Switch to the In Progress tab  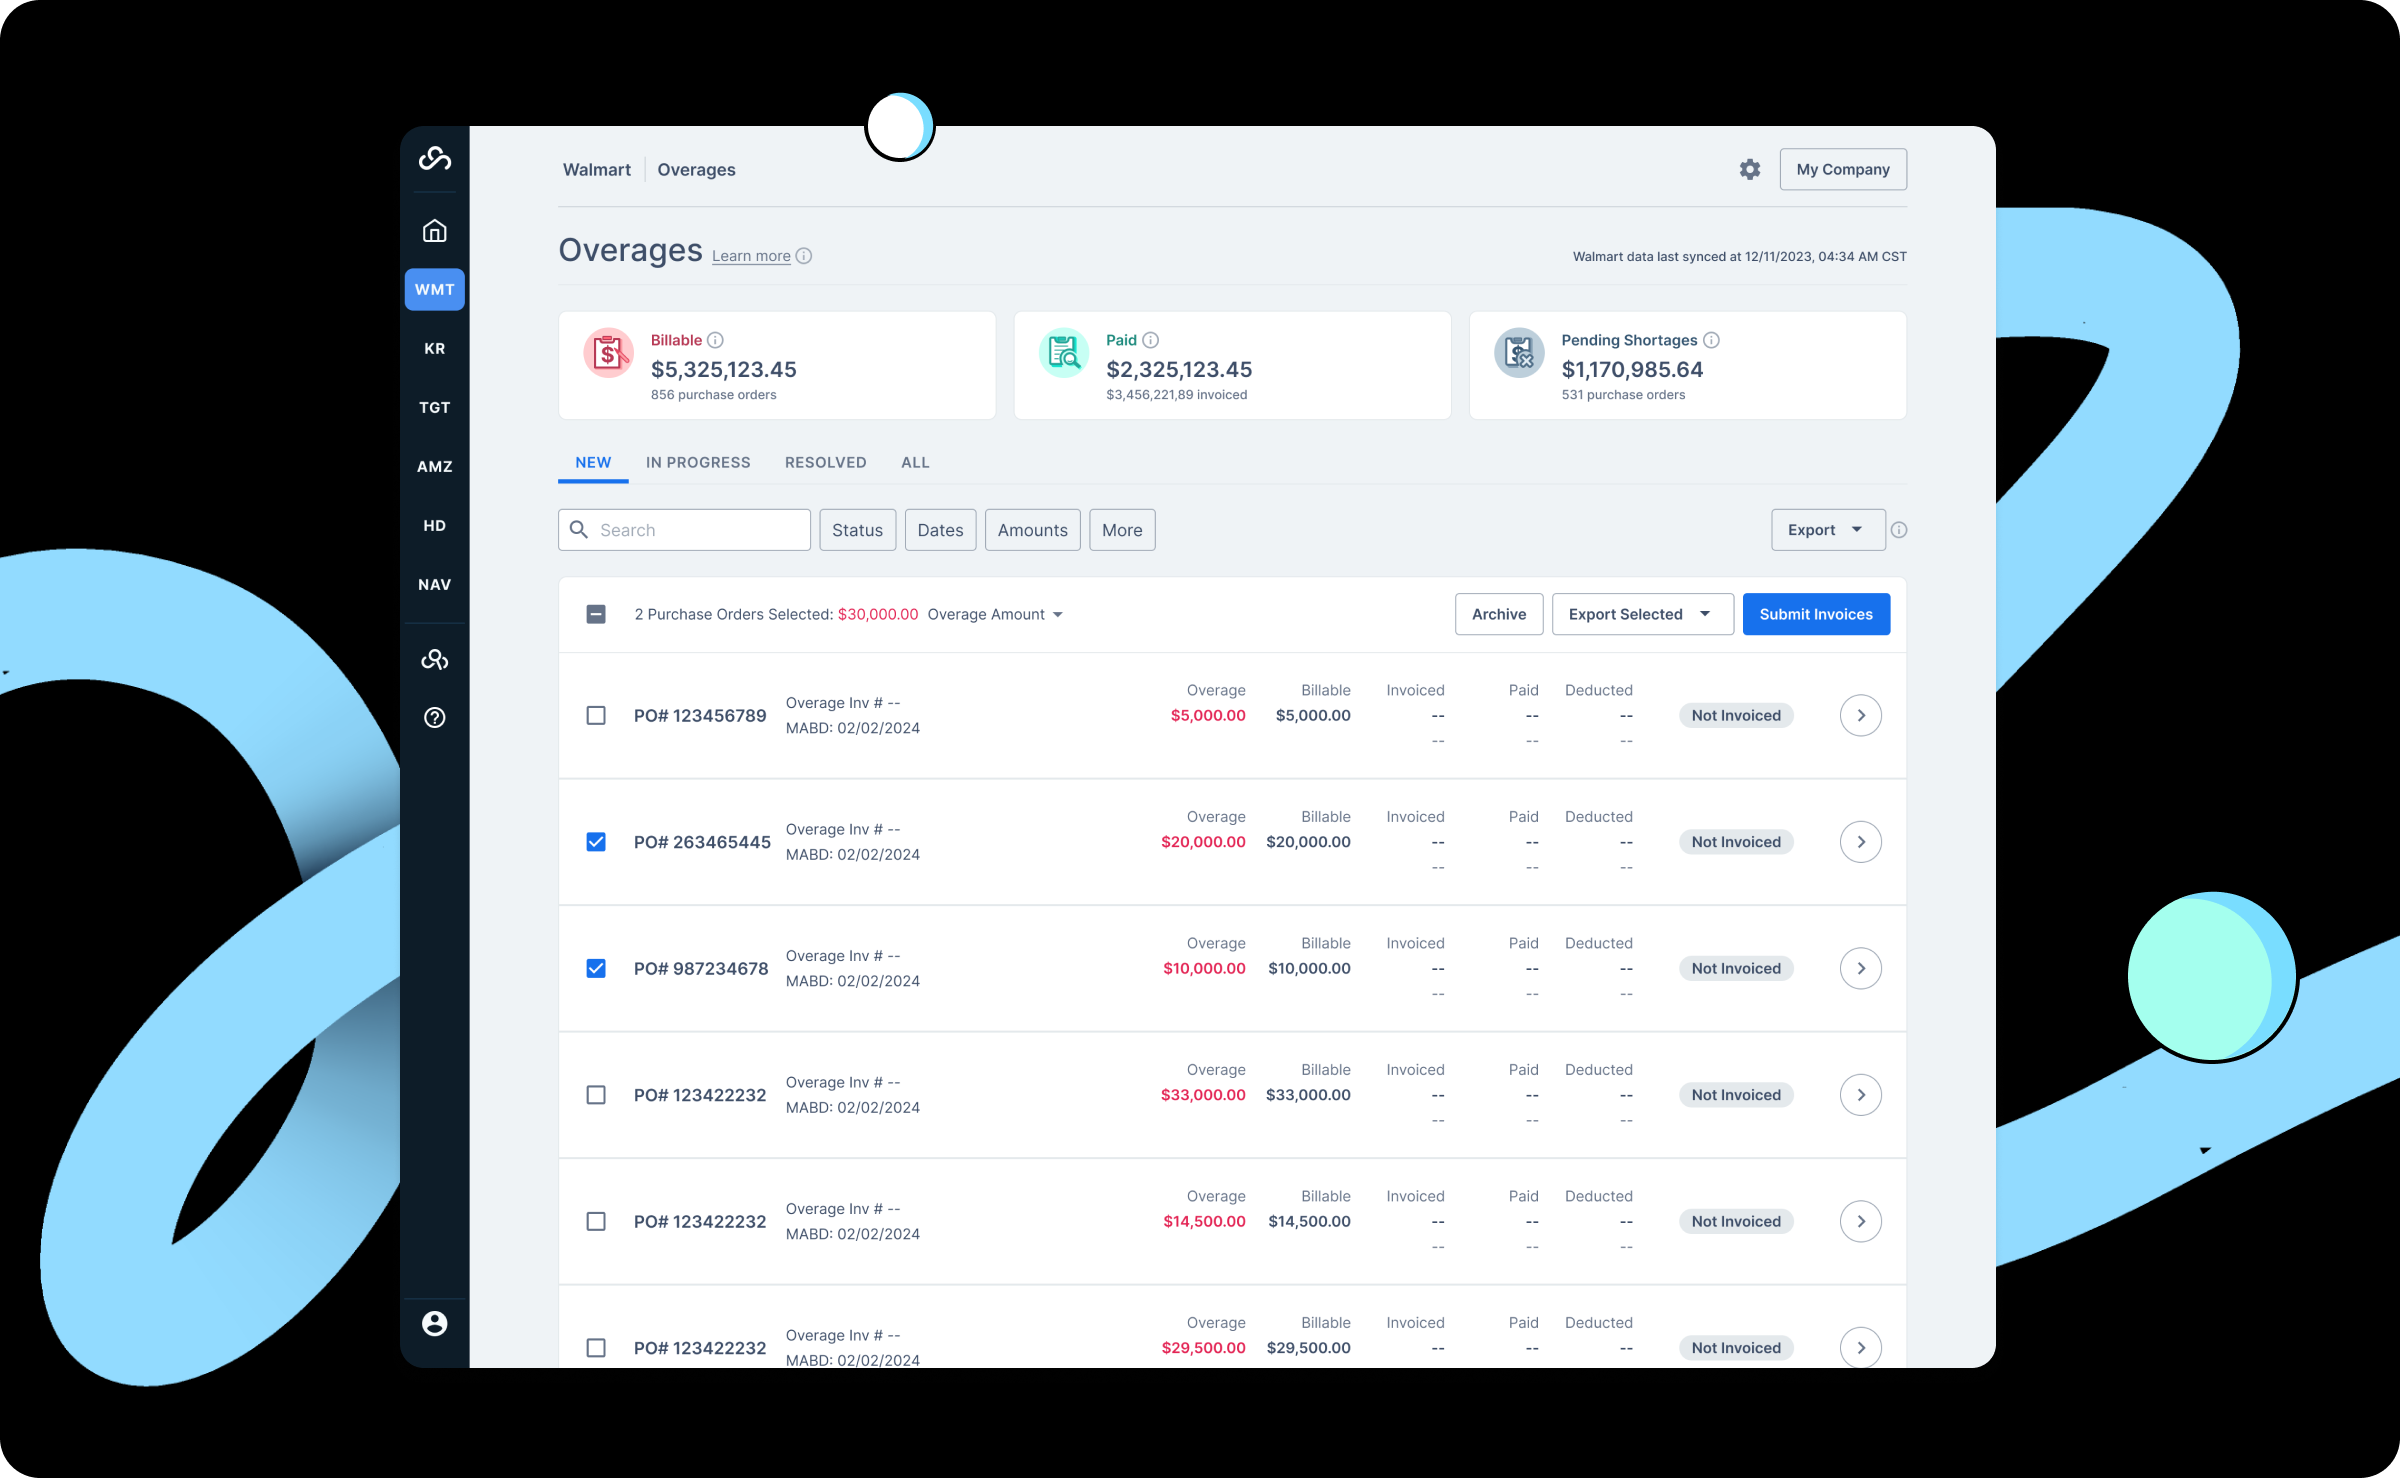click(x=697, y=462)
